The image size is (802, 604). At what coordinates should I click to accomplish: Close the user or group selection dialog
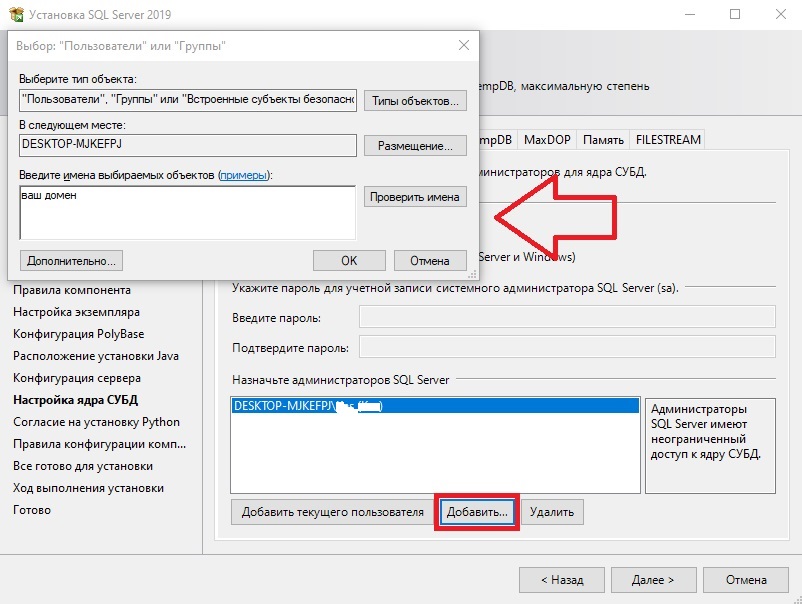coord(464,46)
